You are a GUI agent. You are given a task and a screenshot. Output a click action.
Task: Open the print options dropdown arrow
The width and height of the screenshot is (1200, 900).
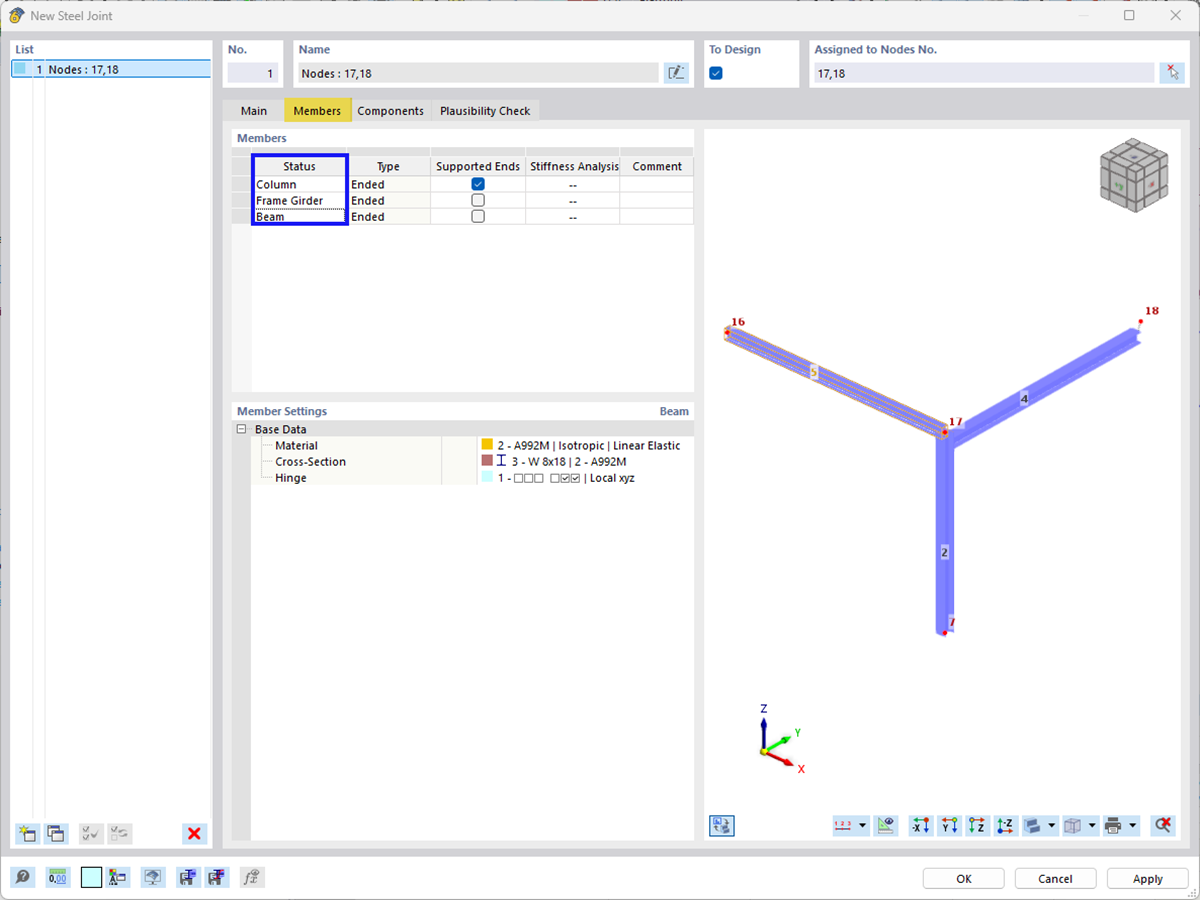(1133, 826)
